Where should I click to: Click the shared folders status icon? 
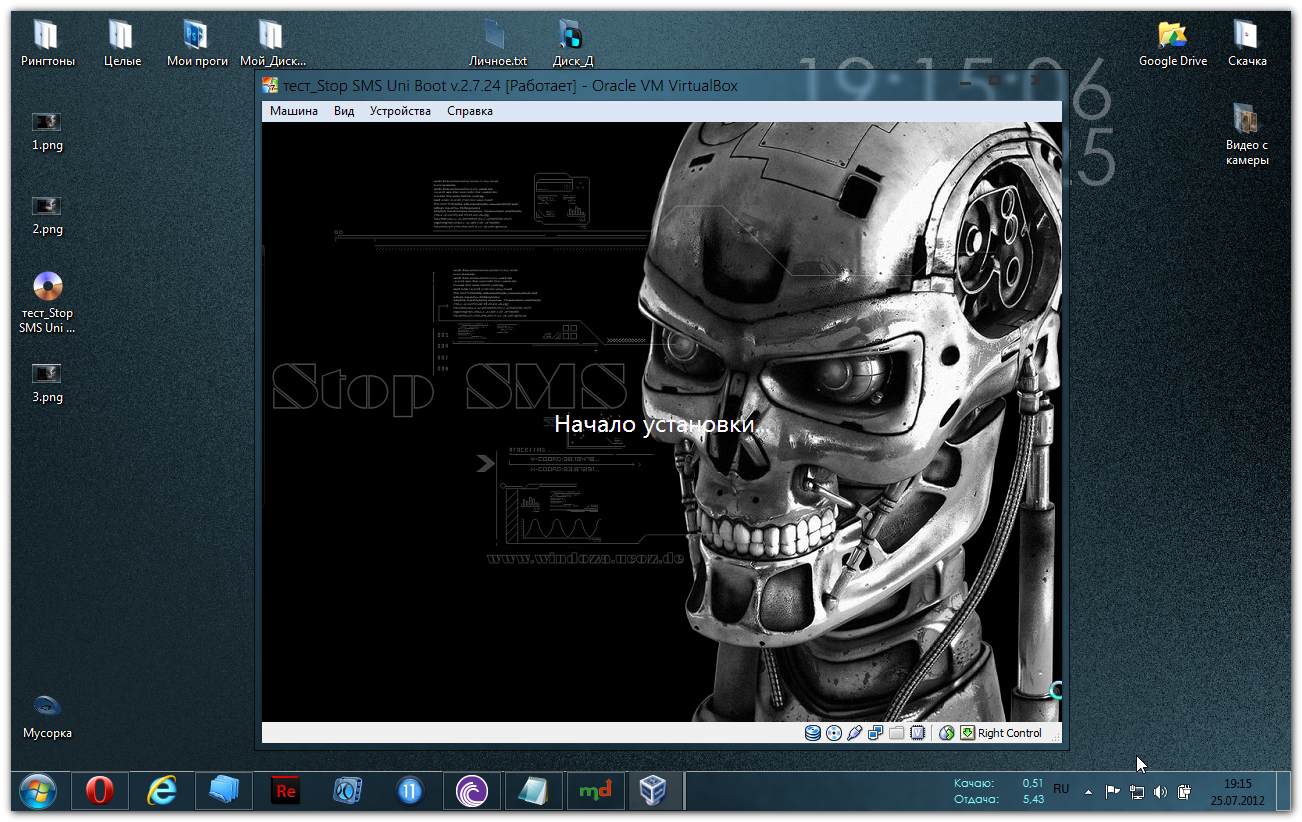click(896, 733)
